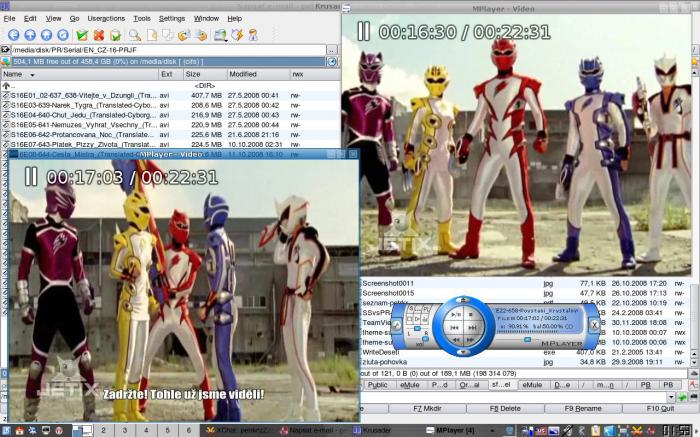Unselect files using the red X icon
This screenshot has height=437, width=700.
click(x=99, y=35)
